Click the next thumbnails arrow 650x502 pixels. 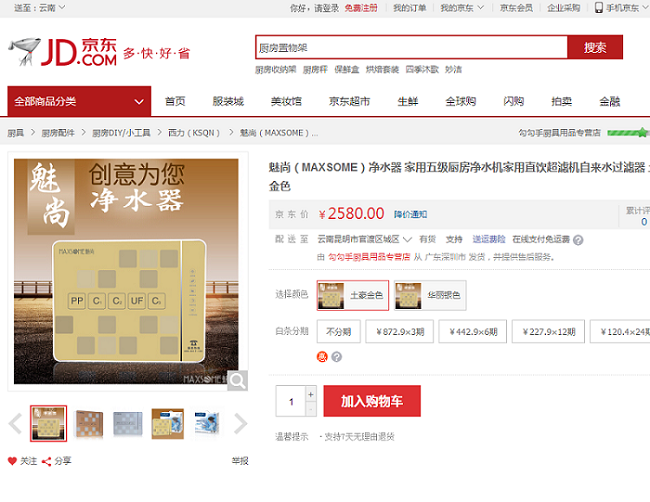(x=240, y=424)
